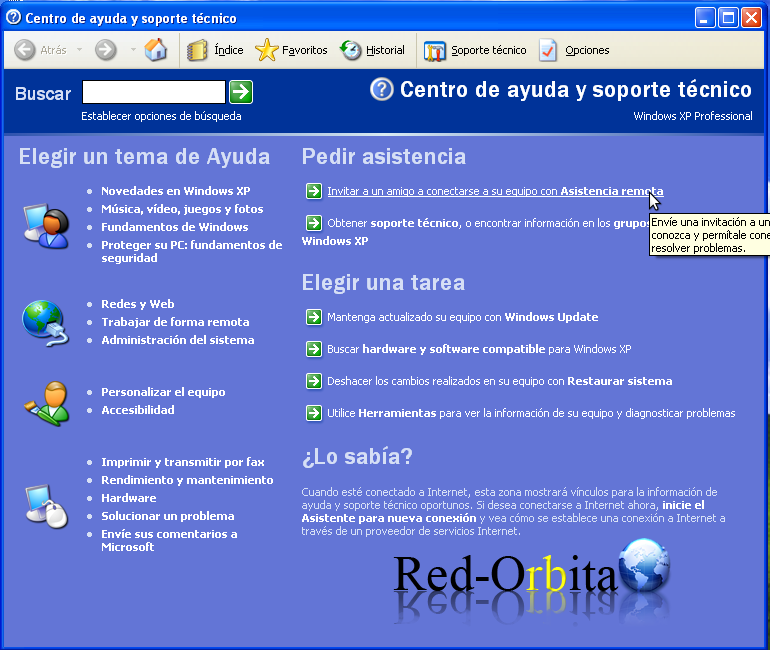Open hardware y software compatible link
This screenshot has width=770, height=650.
[x=479, y=349]
